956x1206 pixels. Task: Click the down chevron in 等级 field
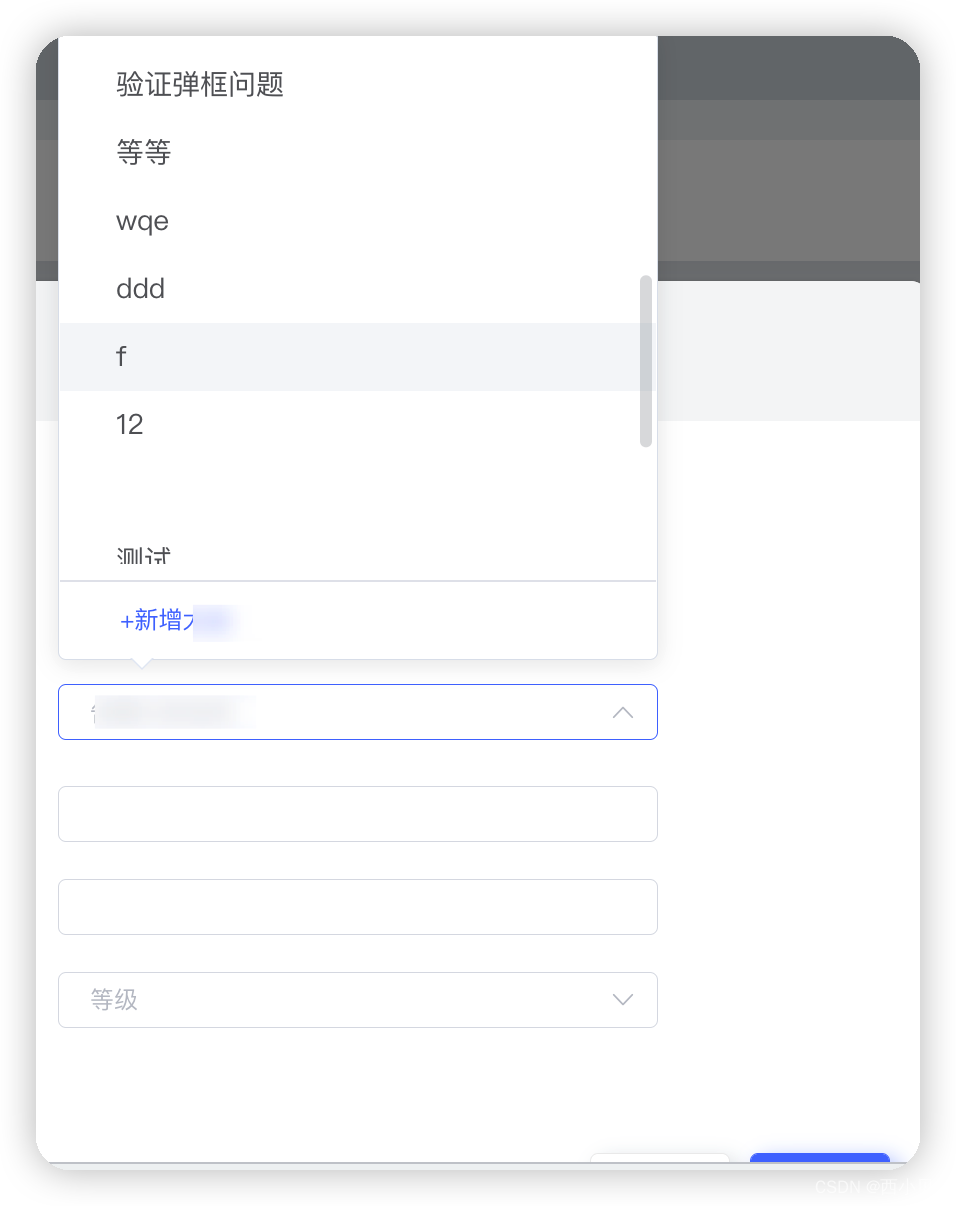(x=622, y=1000)
